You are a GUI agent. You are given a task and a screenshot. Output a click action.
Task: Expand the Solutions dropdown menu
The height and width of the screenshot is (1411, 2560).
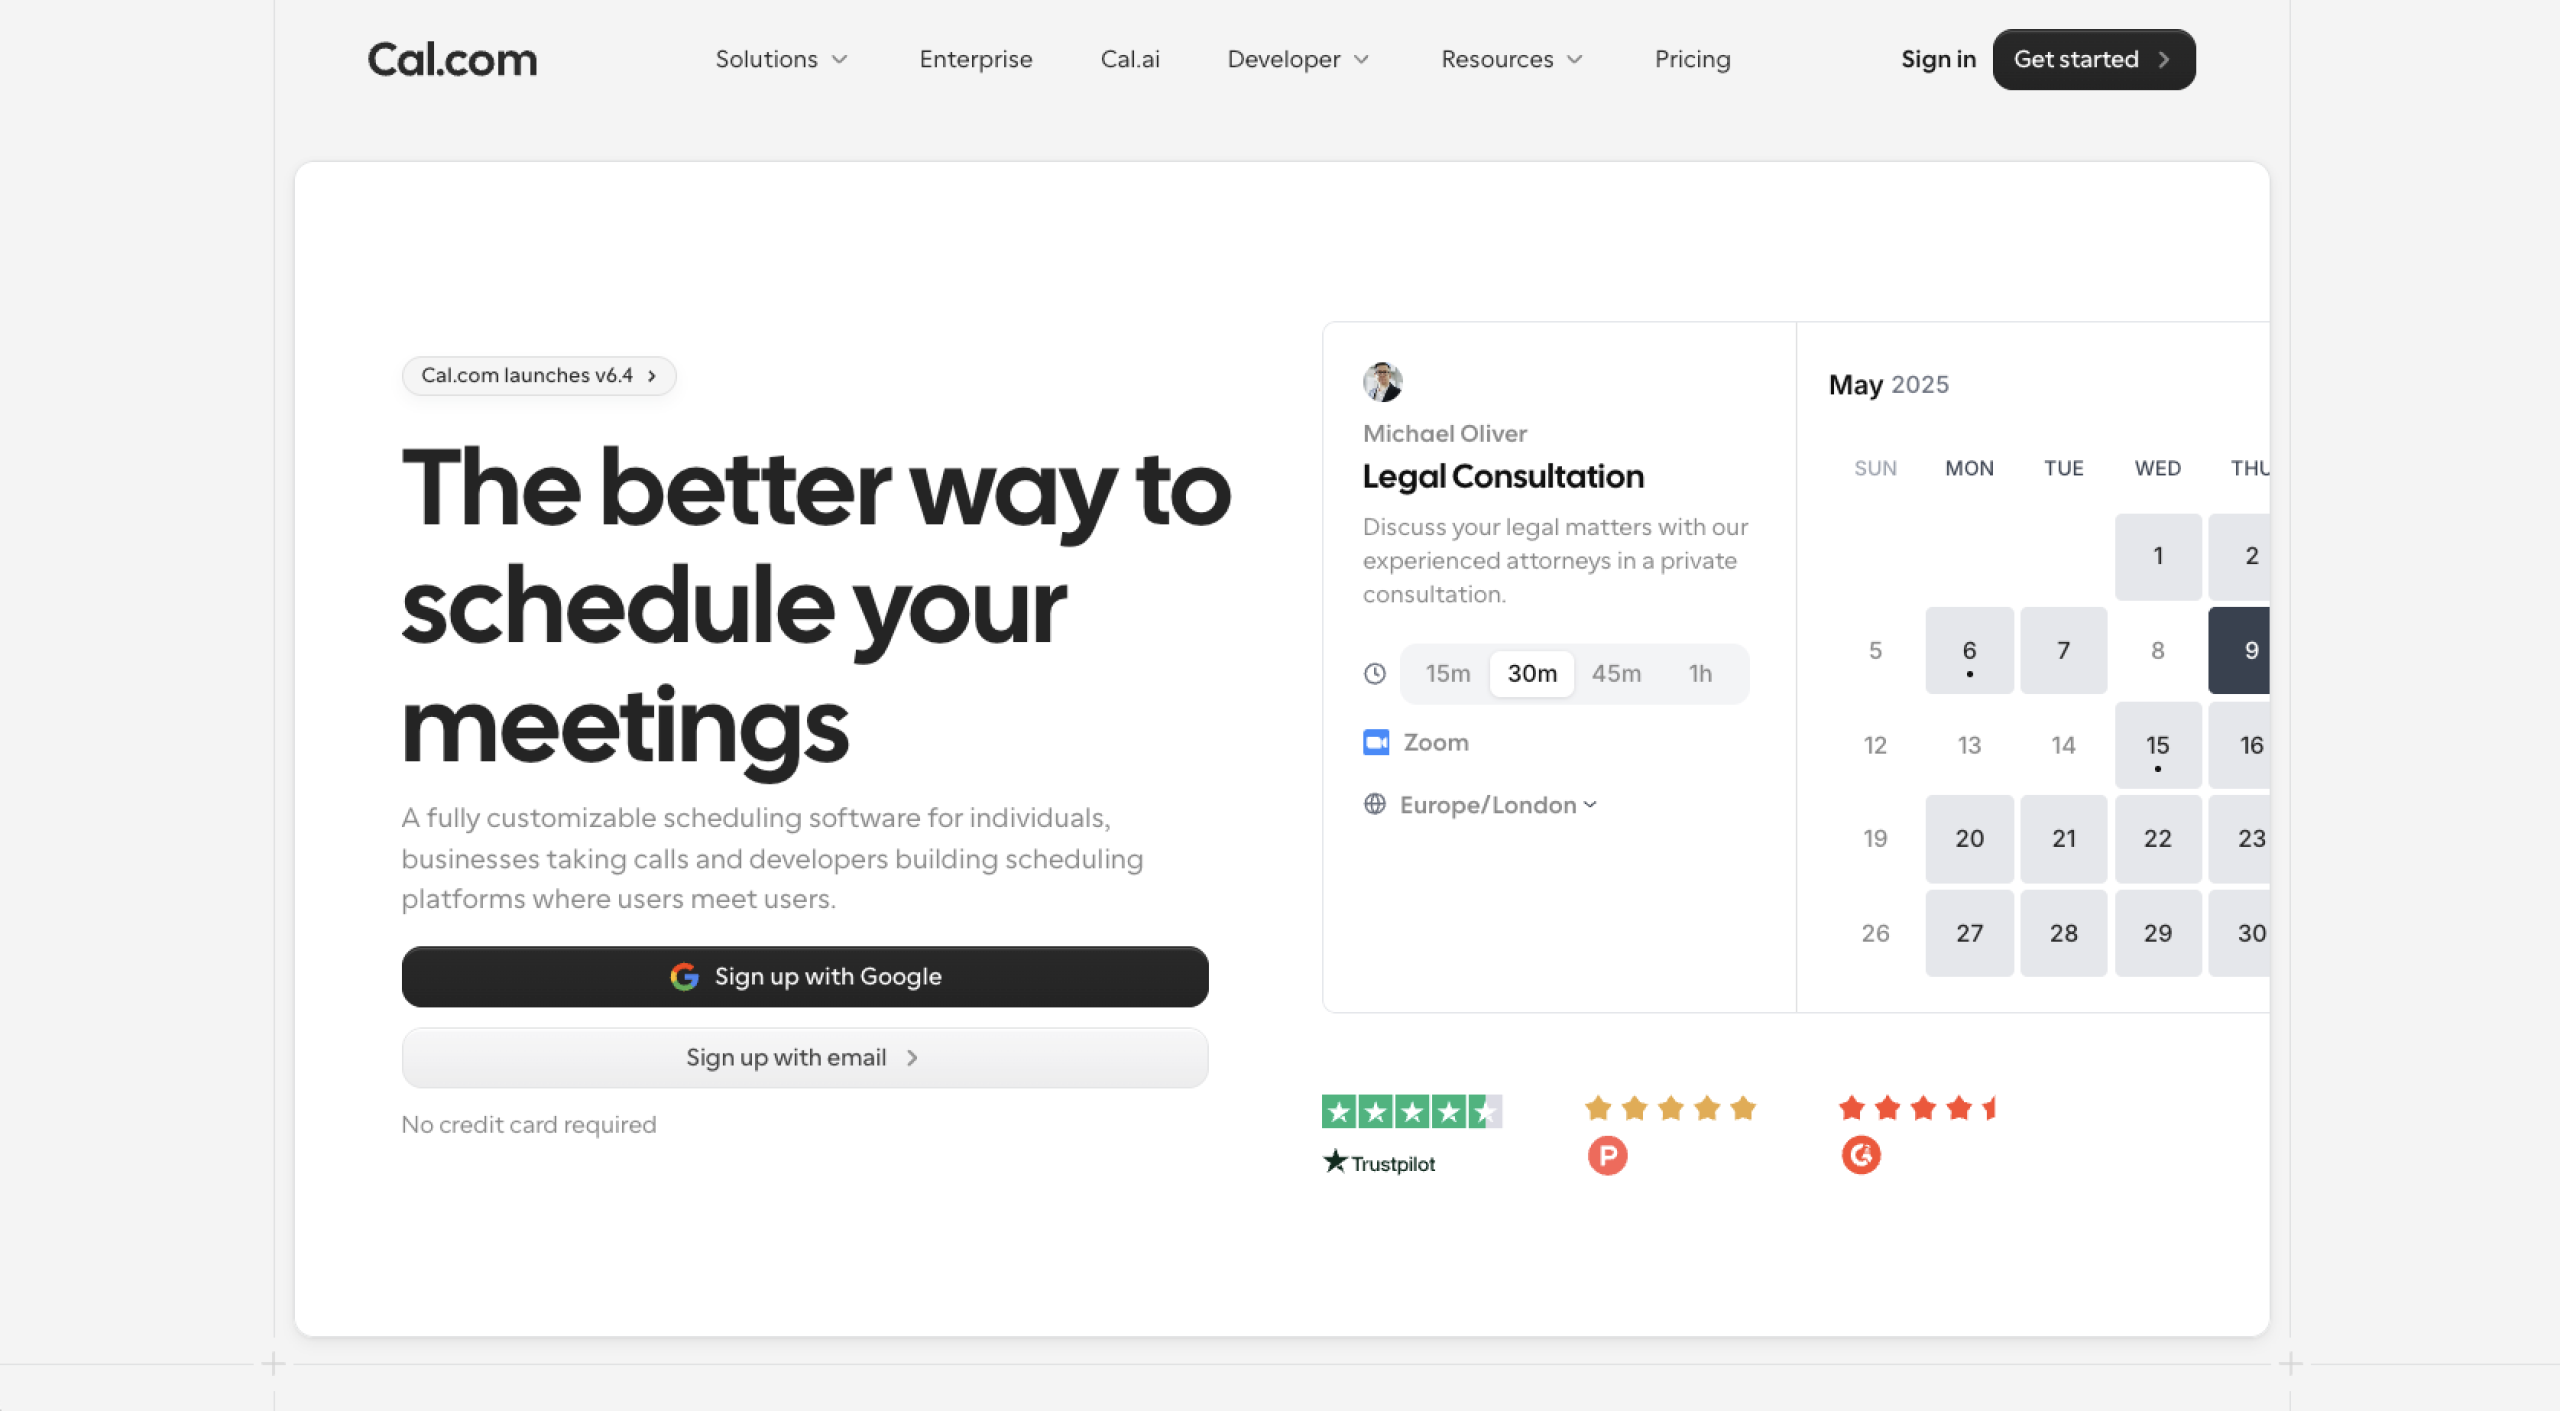click(781, 59)
